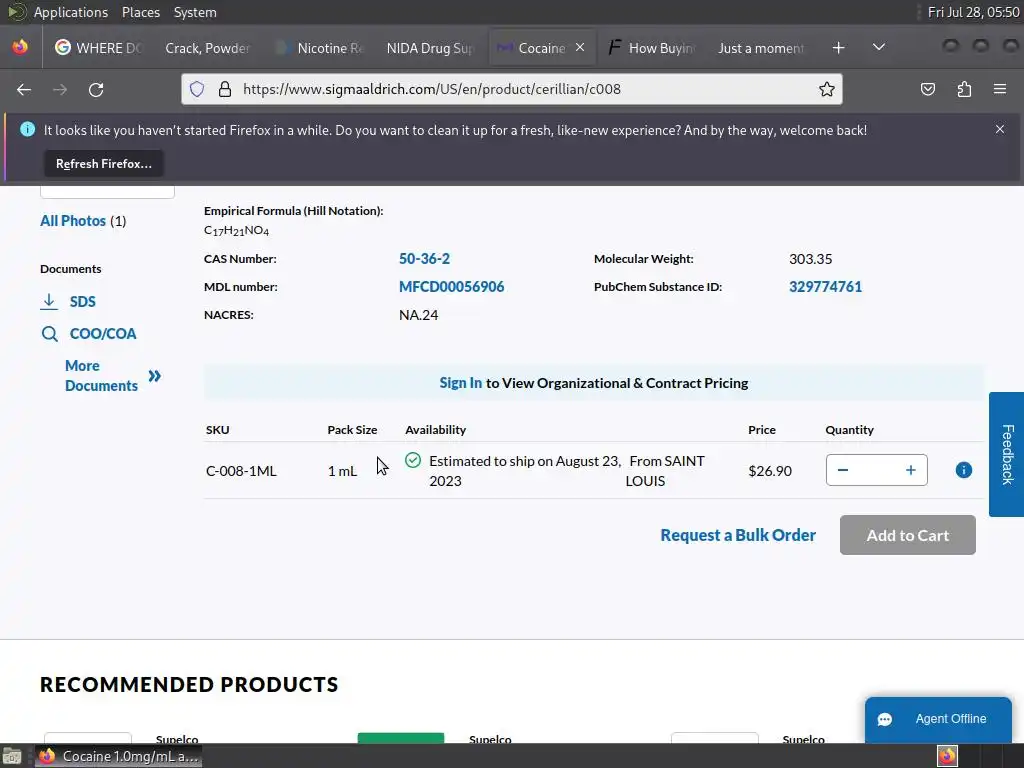This screenshot has width=1024, height=768.
Task: Switch to the Crack, Powder tab
Action: coord(207,48)
